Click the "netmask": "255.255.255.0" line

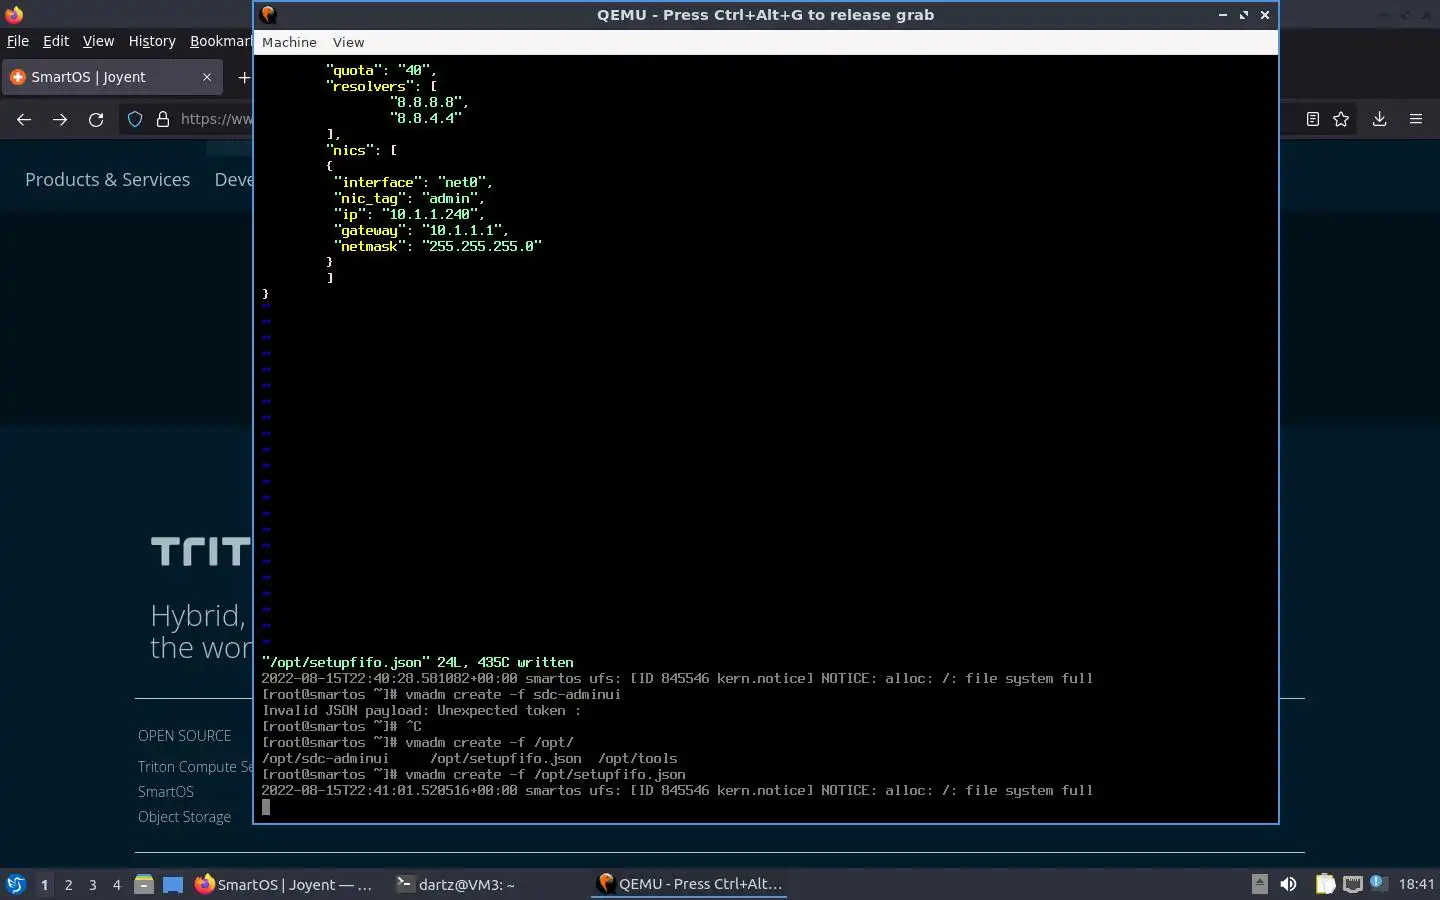click(x=438, y=246)
